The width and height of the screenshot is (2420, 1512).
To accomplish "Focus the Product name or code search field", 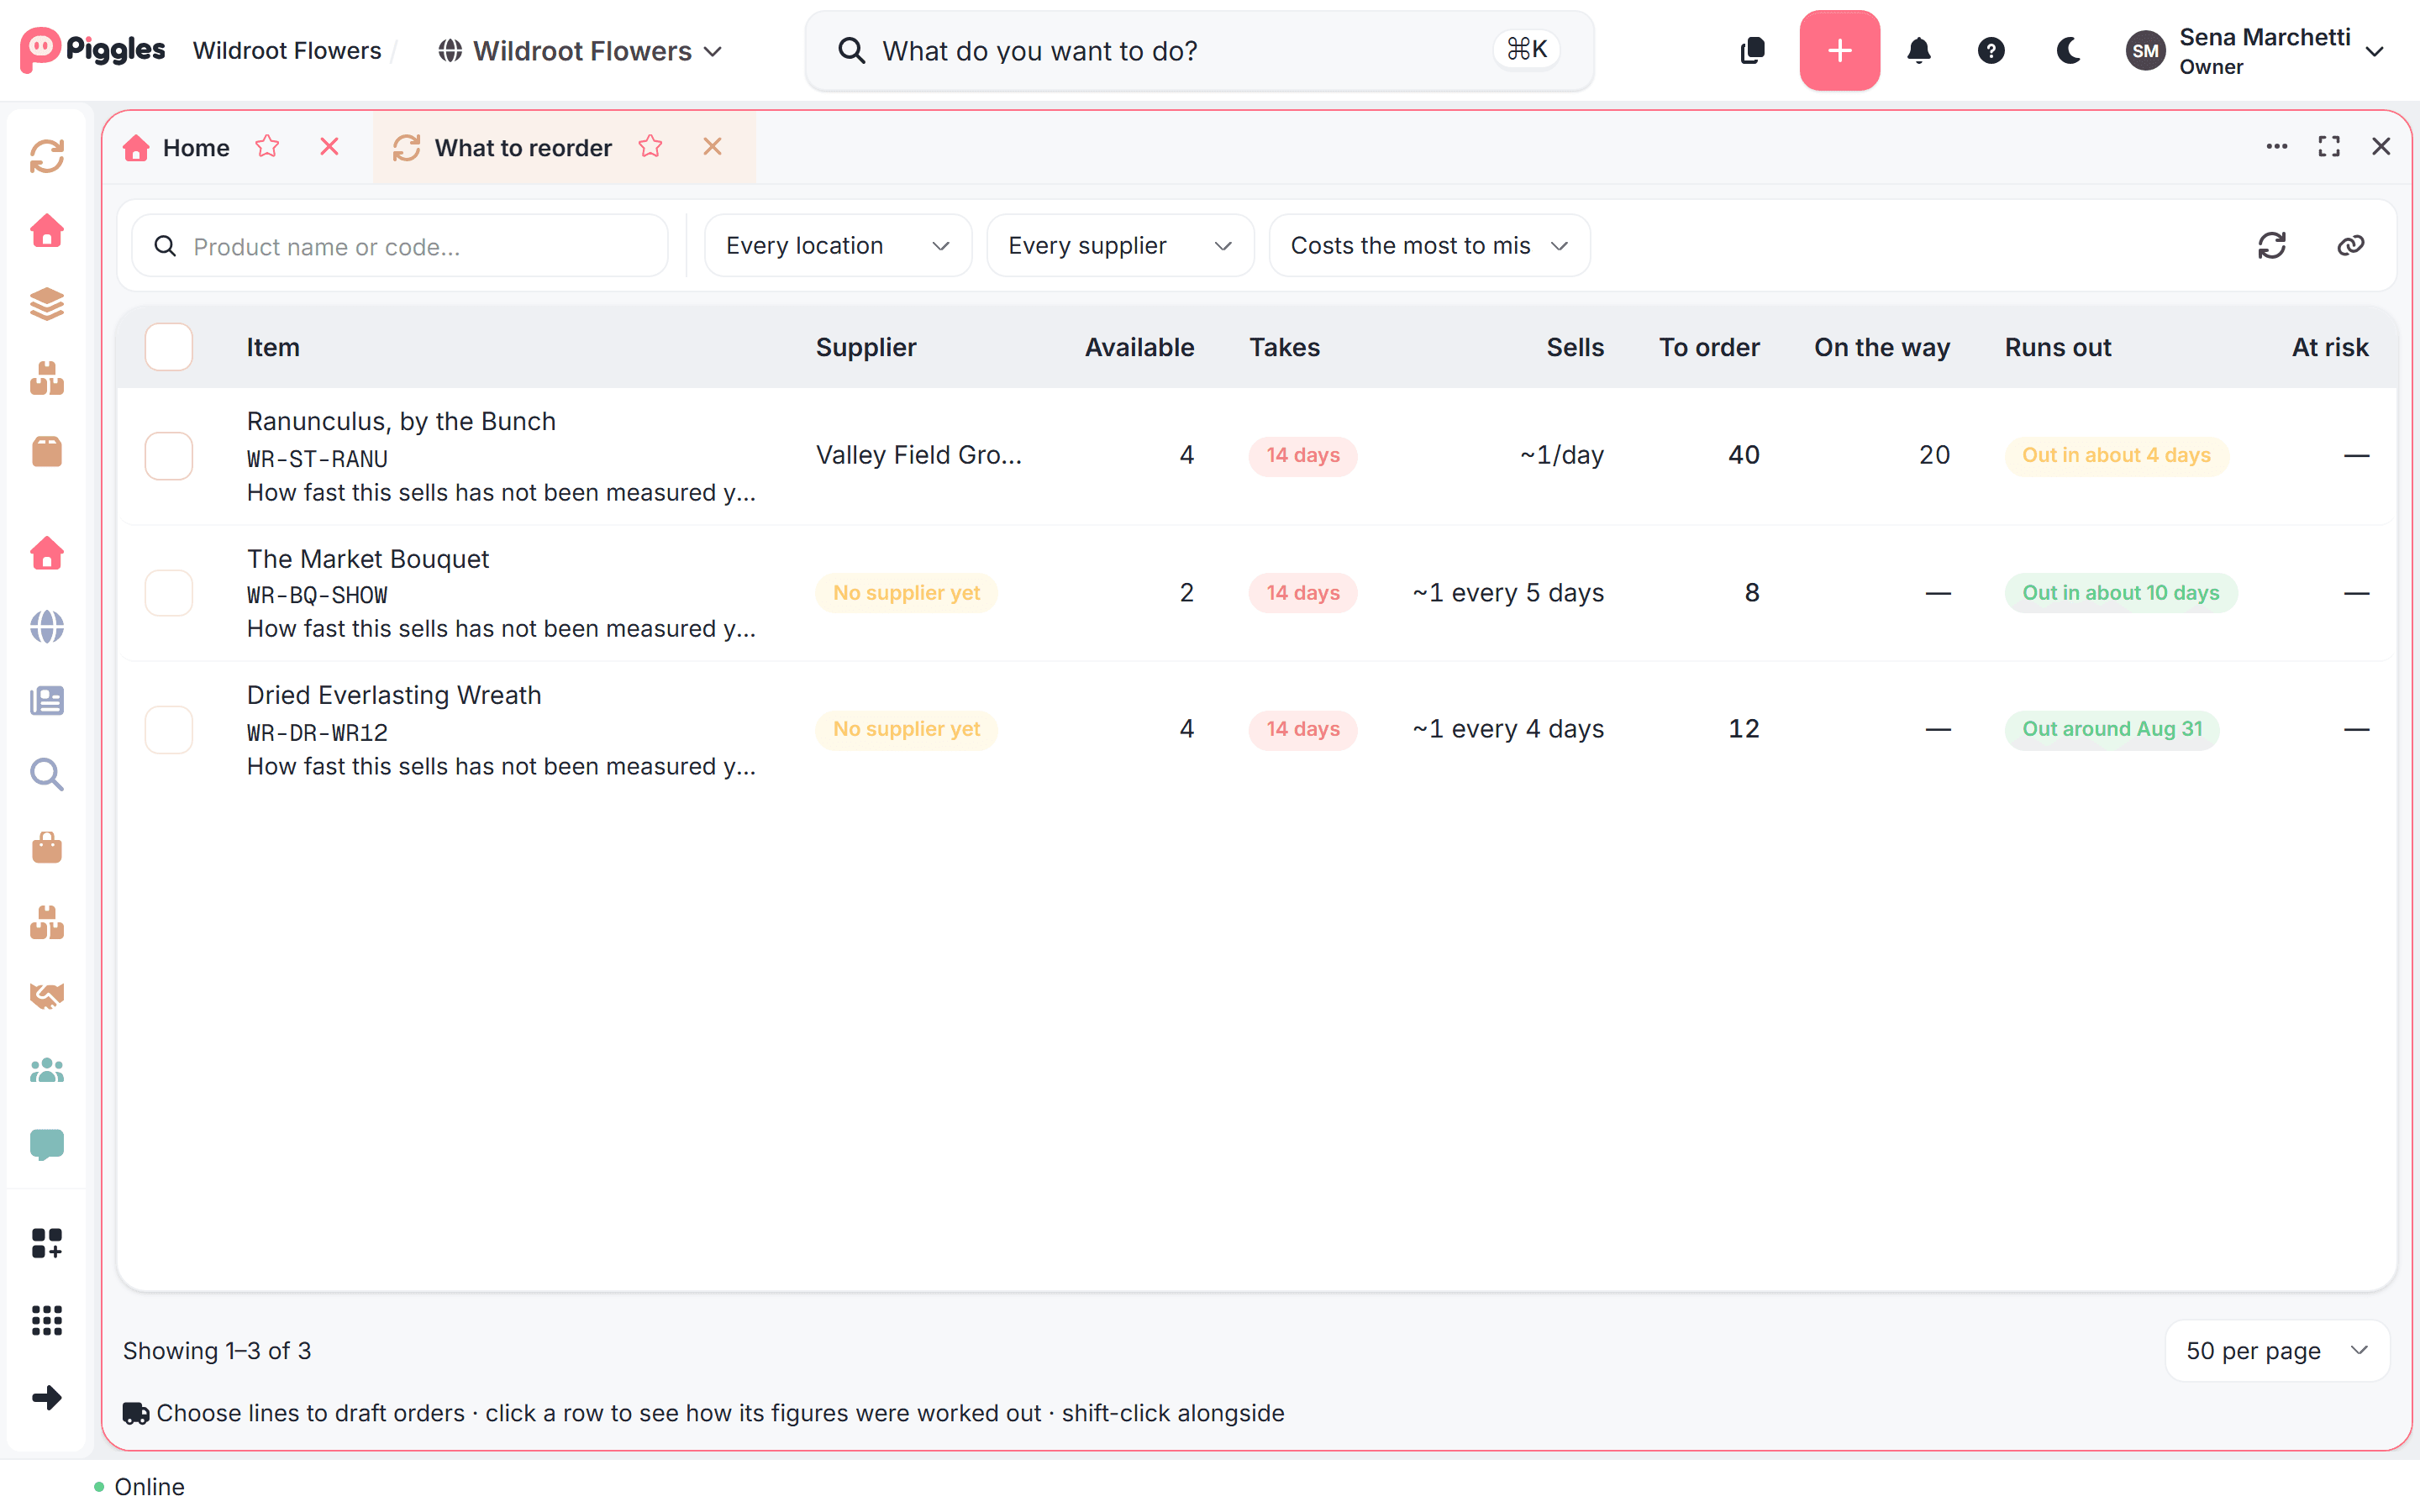I will (x=400, y=245).
